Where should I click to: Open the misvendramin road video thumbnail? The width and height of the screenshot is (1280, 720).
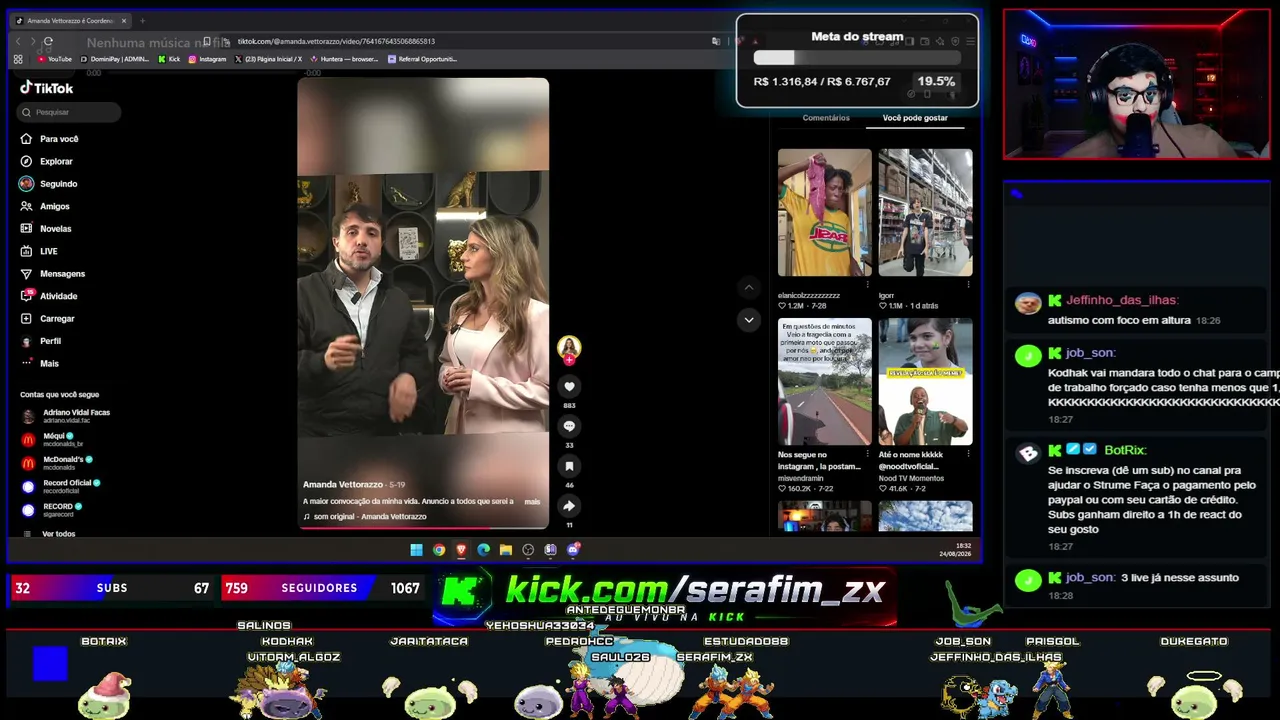coord(825,382)
